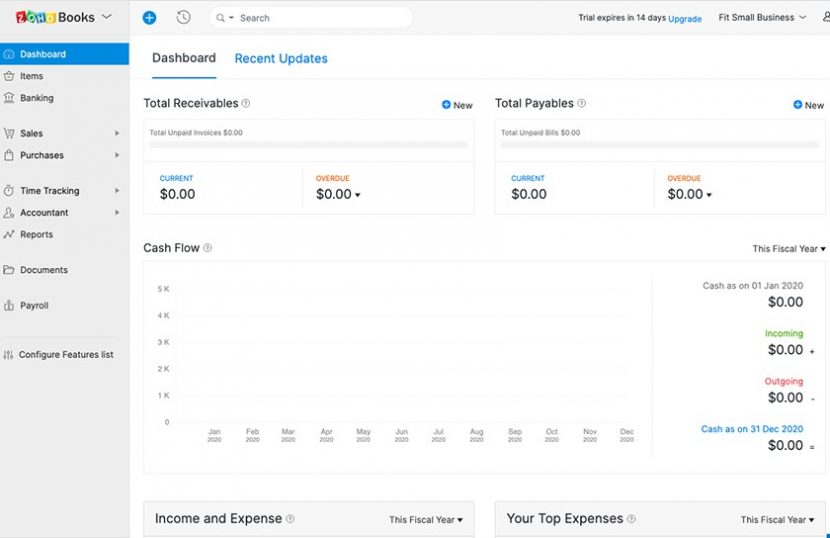Viewport: 830px width, 538px height.
Task: Select the Dashboard tab heading
Action: (x=184, y=58)
